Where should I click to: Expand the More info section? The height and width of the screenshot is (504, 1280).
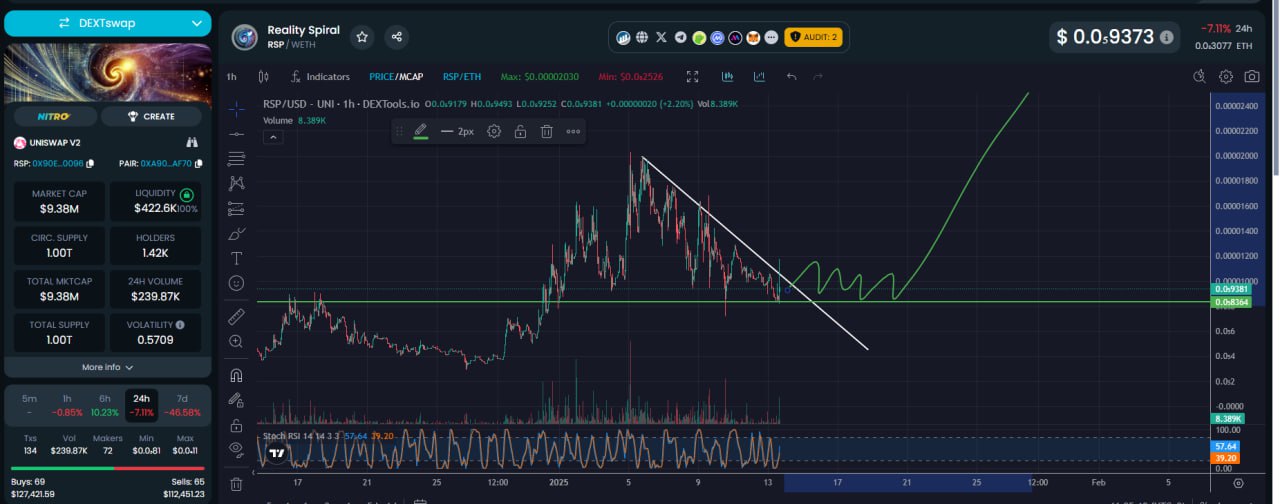click(x=108, y=367)
